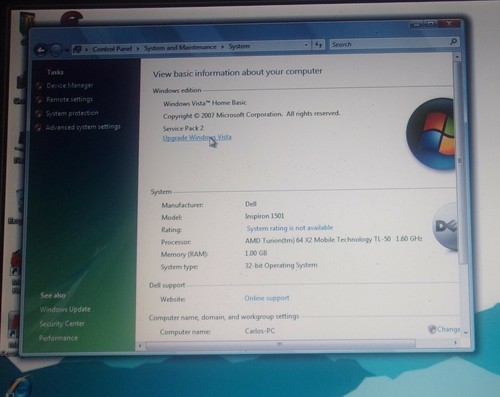500x397 pixels.
Task: Click the Back navigation arrow button
Action: tap(41, 51)
